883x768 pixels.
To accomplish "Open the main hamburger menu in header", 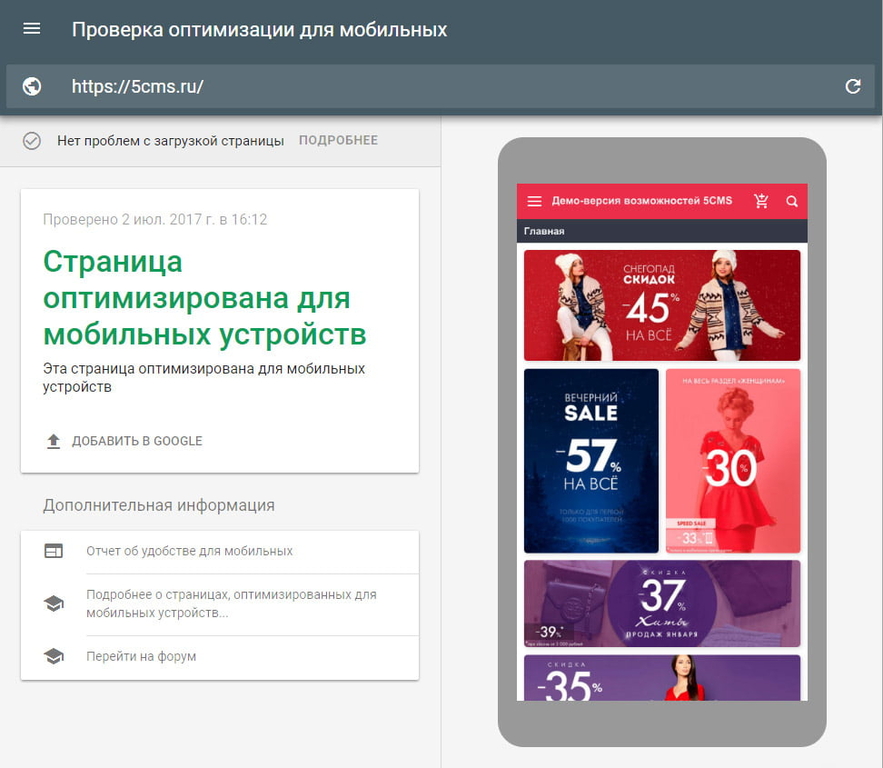I will pyautogui.click(x=32, y=29).
